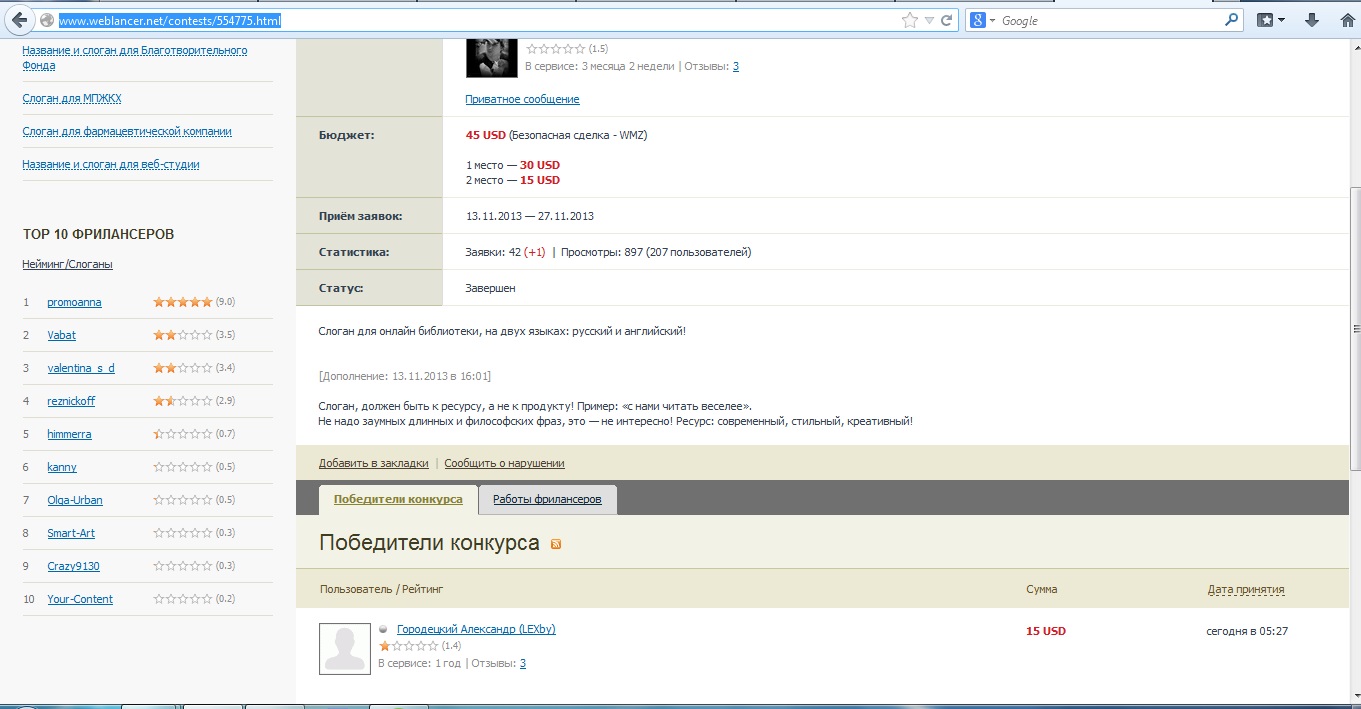Click offline status dot beside Городецкий Александр

tap(383, 629)
